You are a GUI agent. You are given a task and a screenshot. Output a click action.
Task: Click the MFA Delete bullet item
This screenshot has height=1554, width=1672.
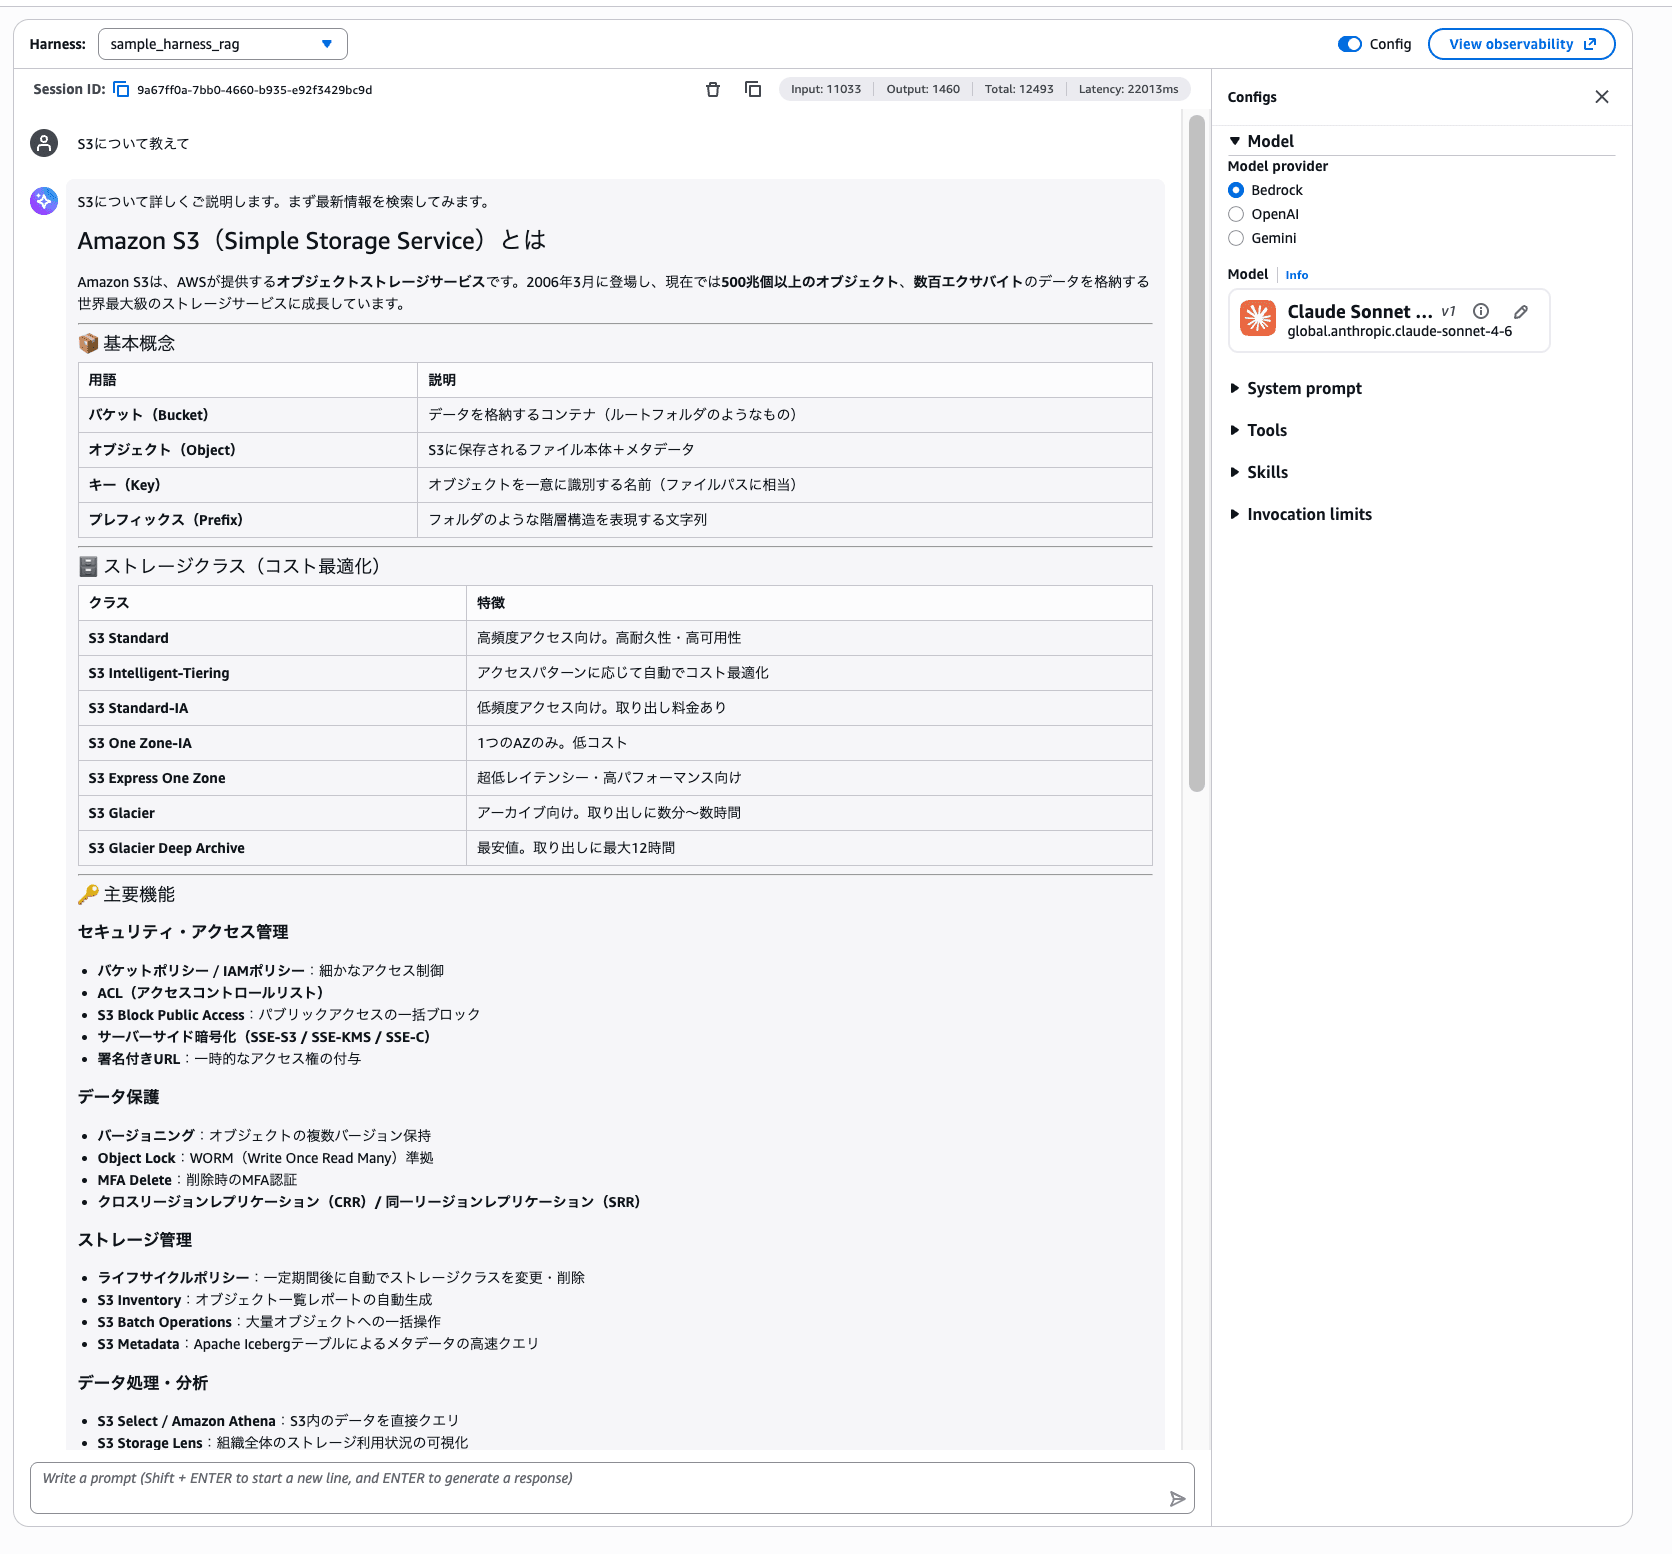coord(197,1180)
